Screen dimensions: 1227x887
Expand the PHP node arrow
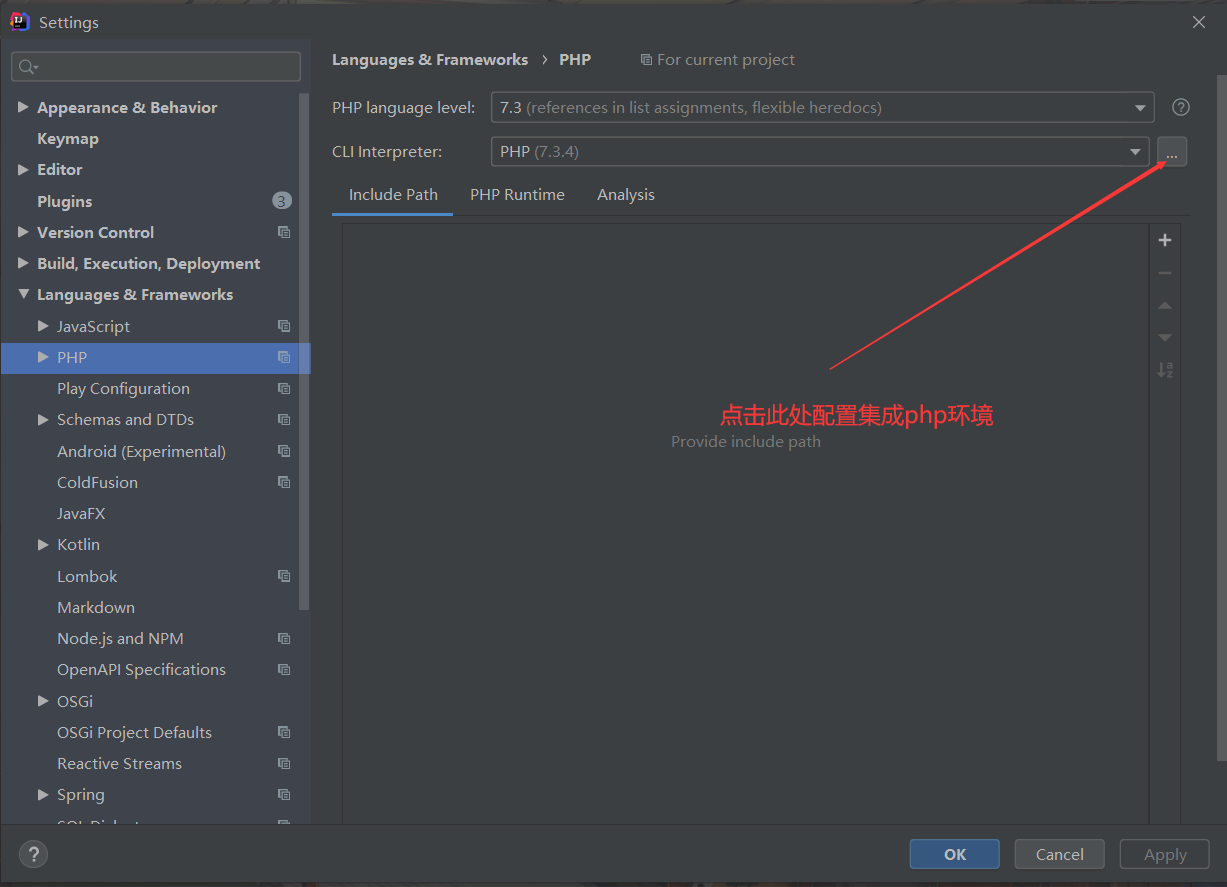[x=43, y=357]
